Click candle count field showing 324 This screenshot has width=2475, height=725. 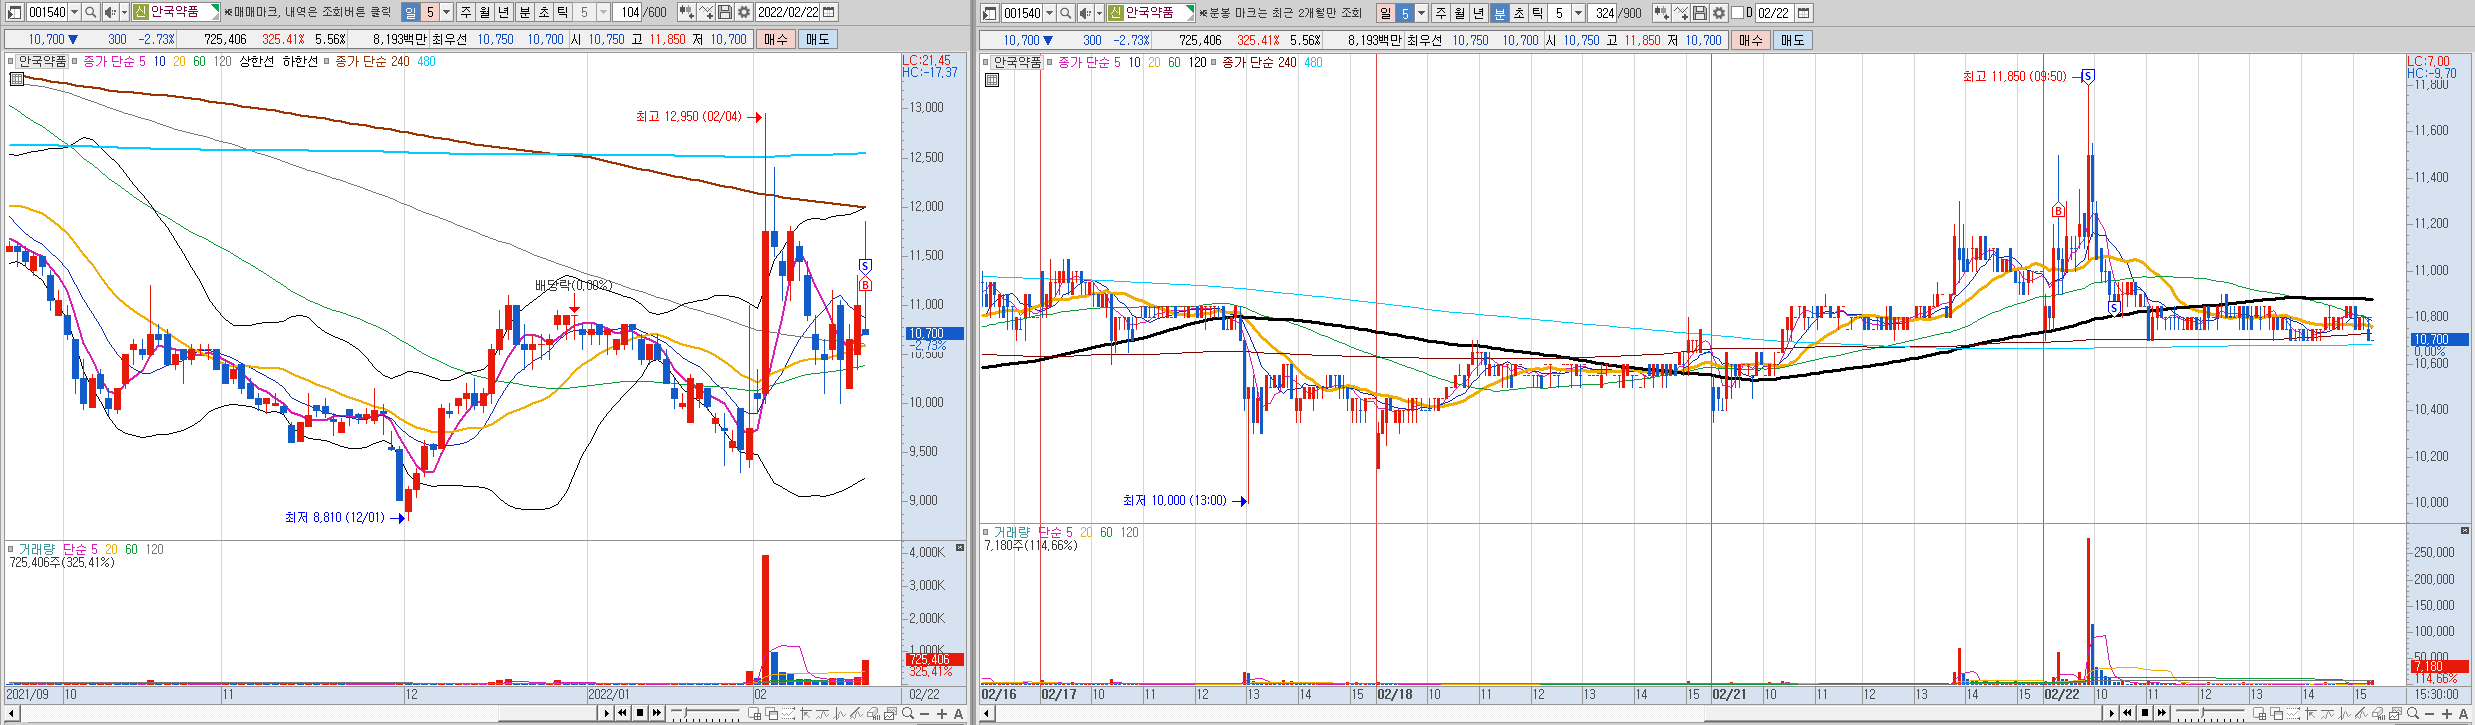[x=1602, y=13]
